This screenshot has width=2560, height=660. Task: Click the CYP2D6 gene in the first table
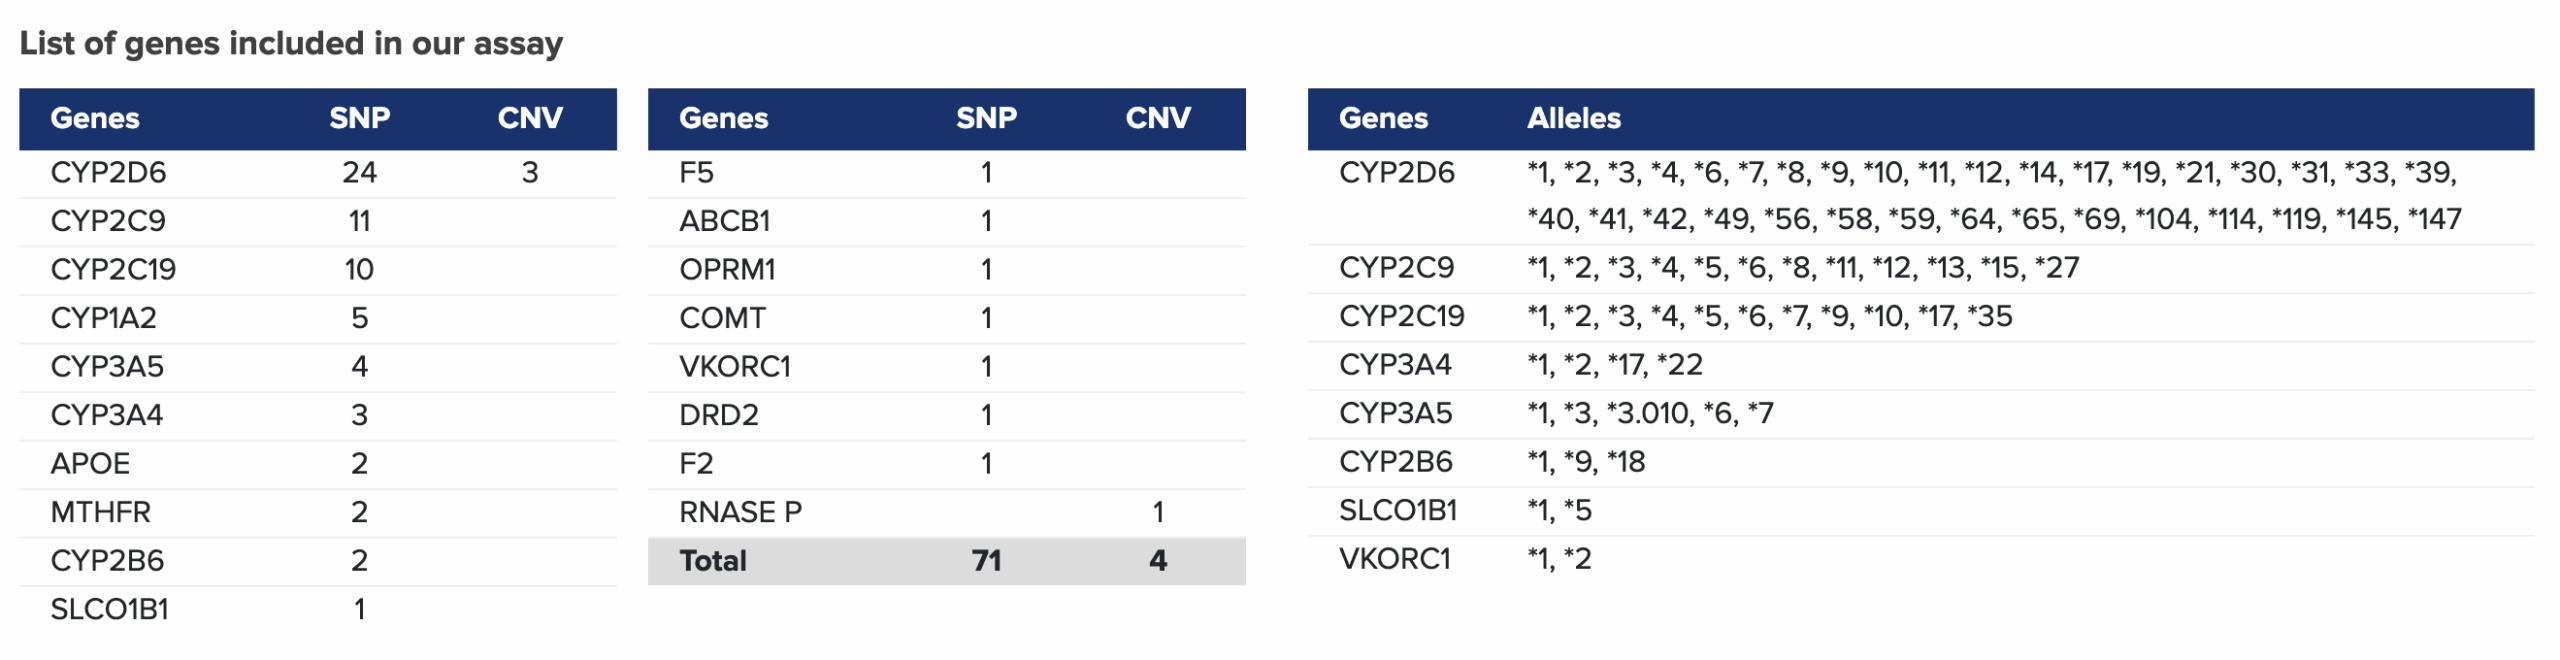coord(108,173)
